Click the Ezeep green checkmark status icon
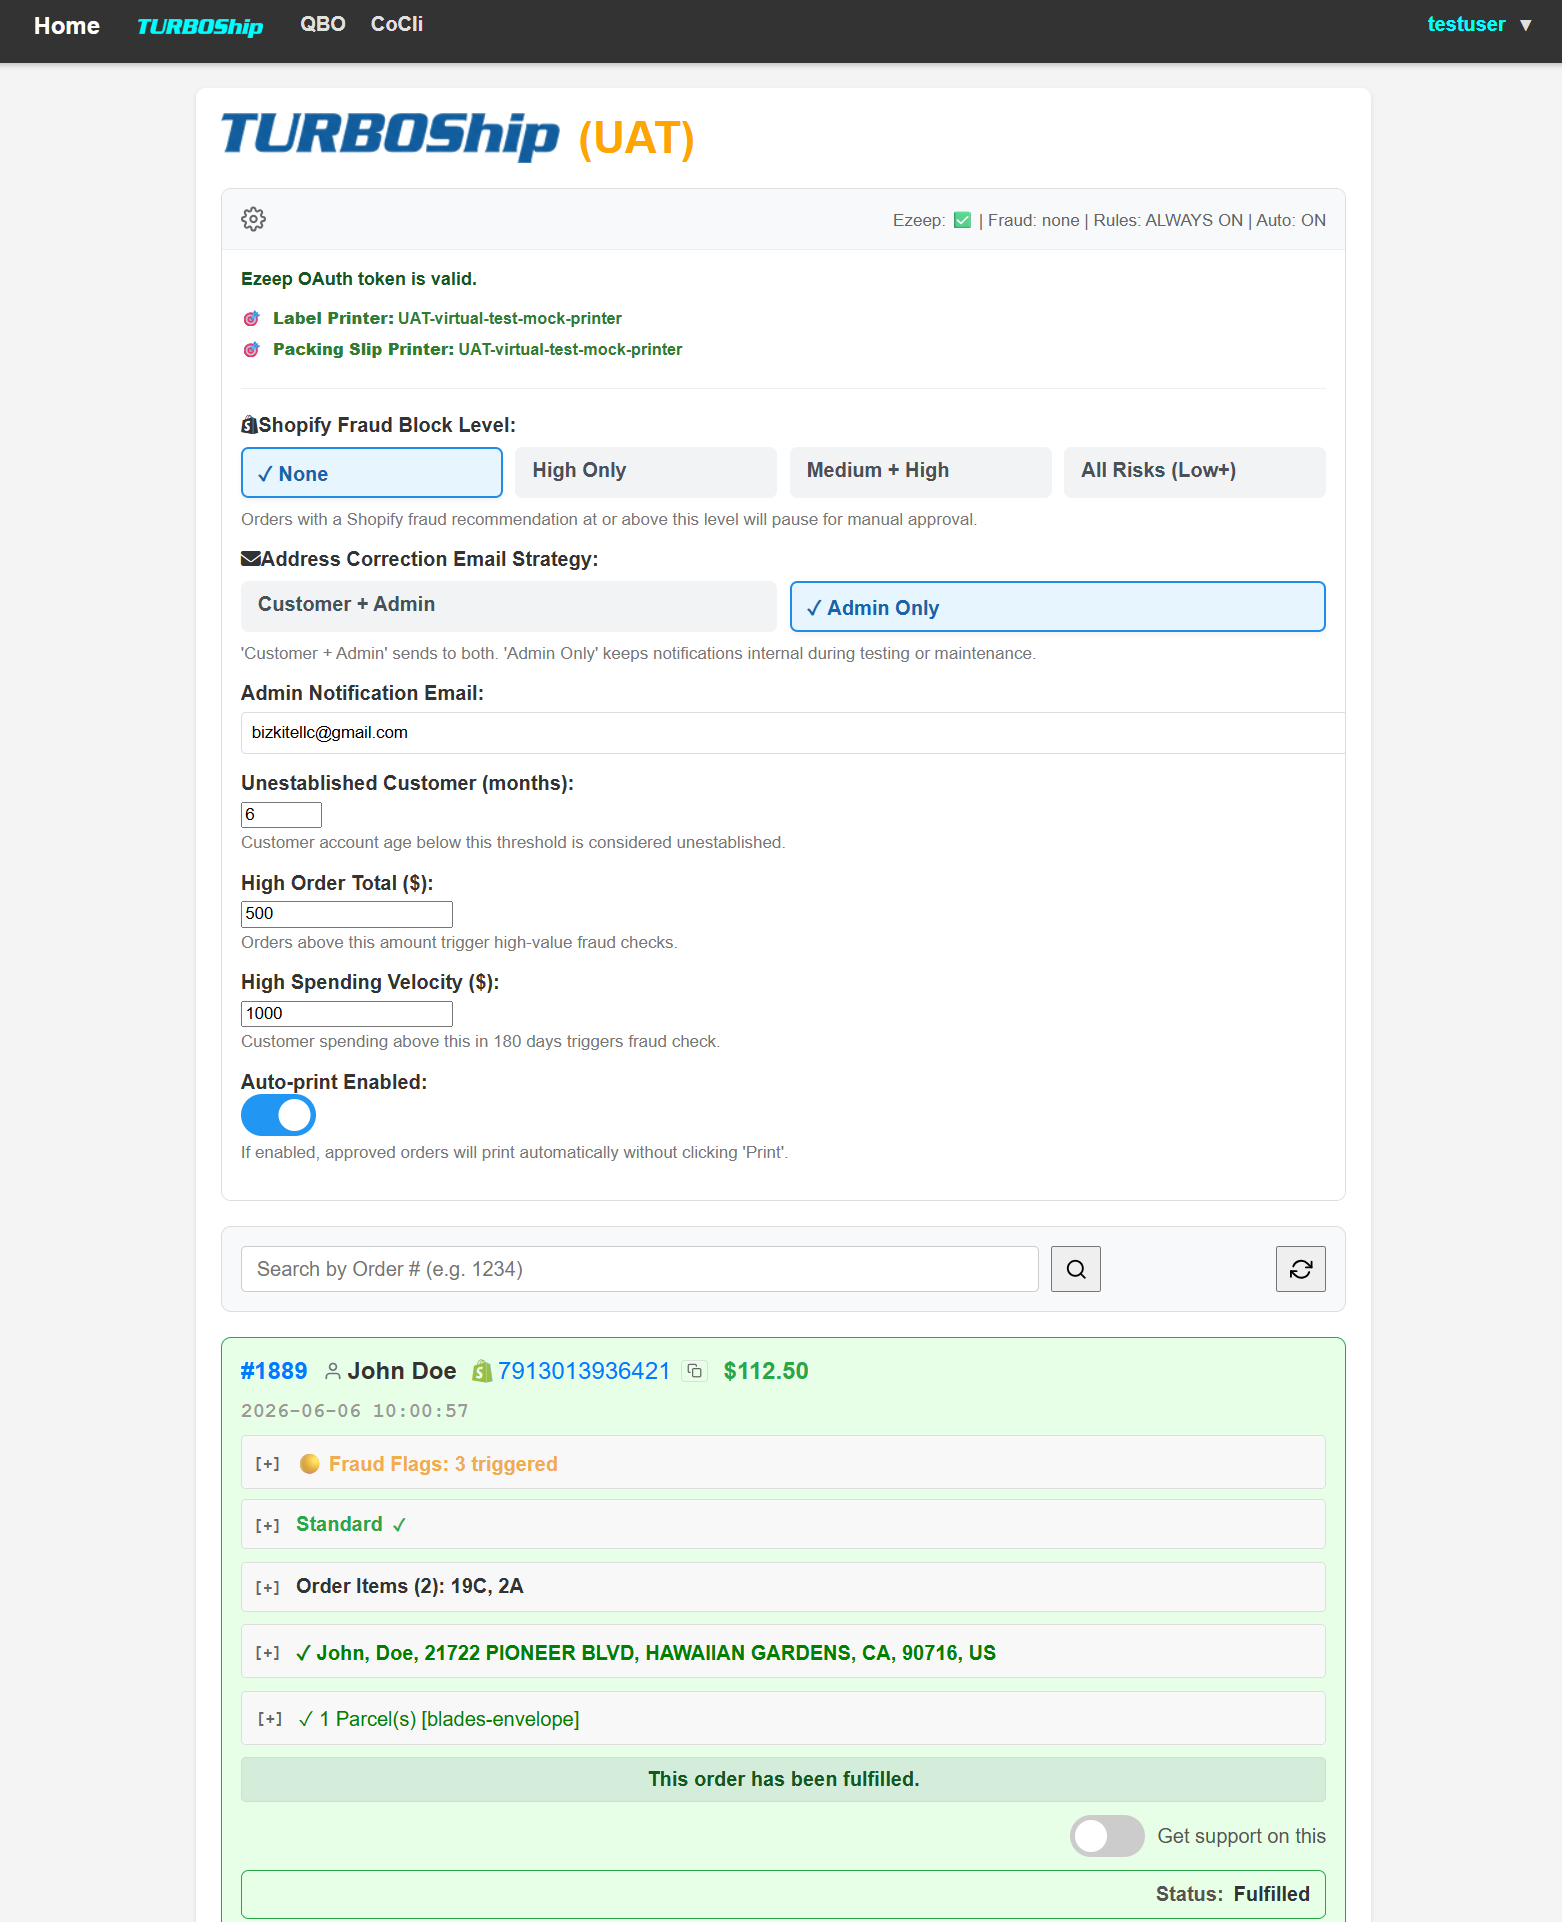The image size is (1562, 1922). tap(962, 220)
